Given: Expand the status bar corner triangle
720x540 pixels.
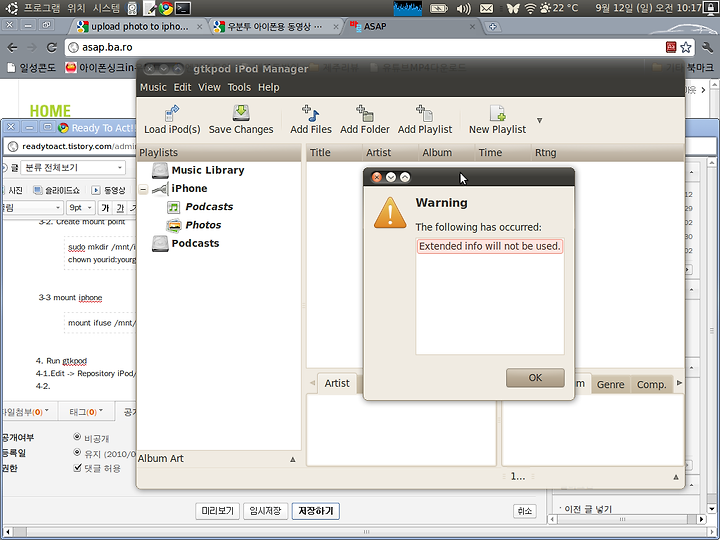Looking at the screenshot, I should (x=676, y=477).
